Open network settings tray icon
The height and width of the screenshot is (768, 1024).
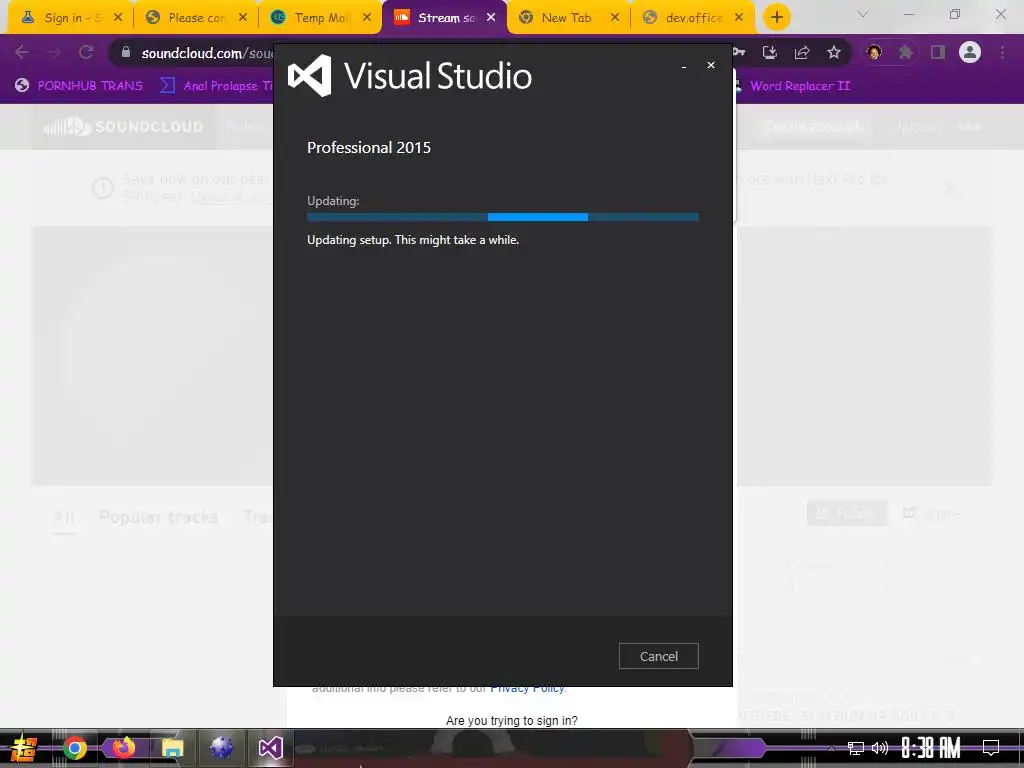tap(856, 748)
